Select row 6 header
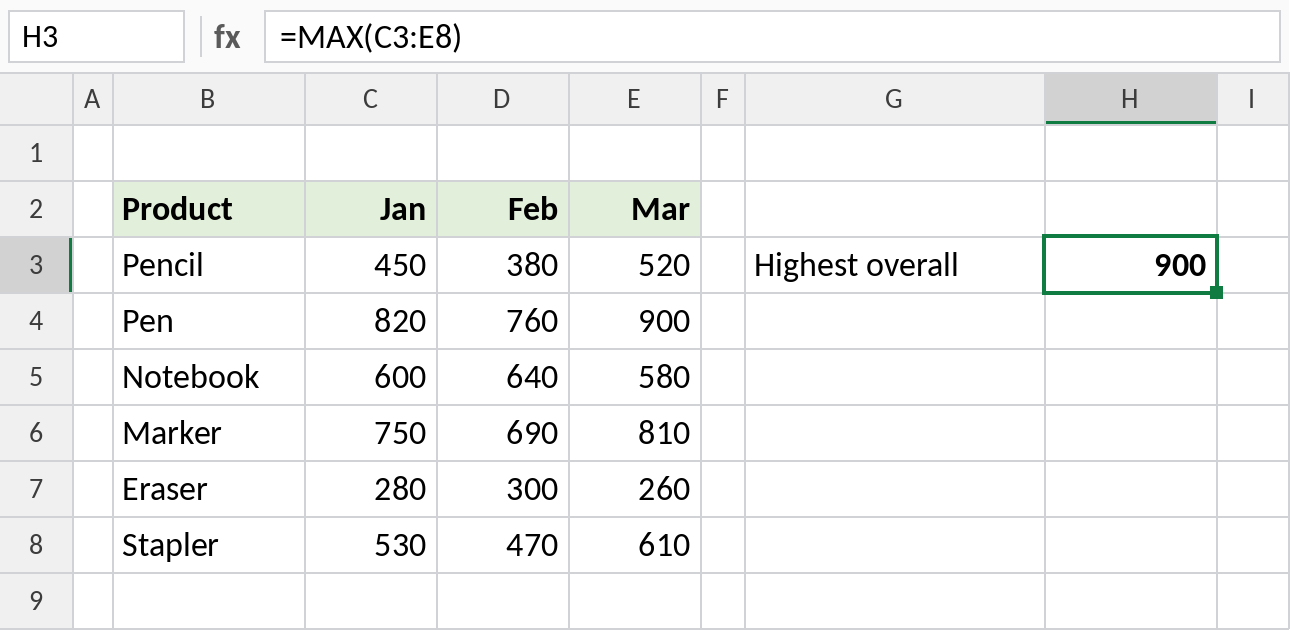The height and width of the screenshot is (630, 1290). (x=36, y=433)
